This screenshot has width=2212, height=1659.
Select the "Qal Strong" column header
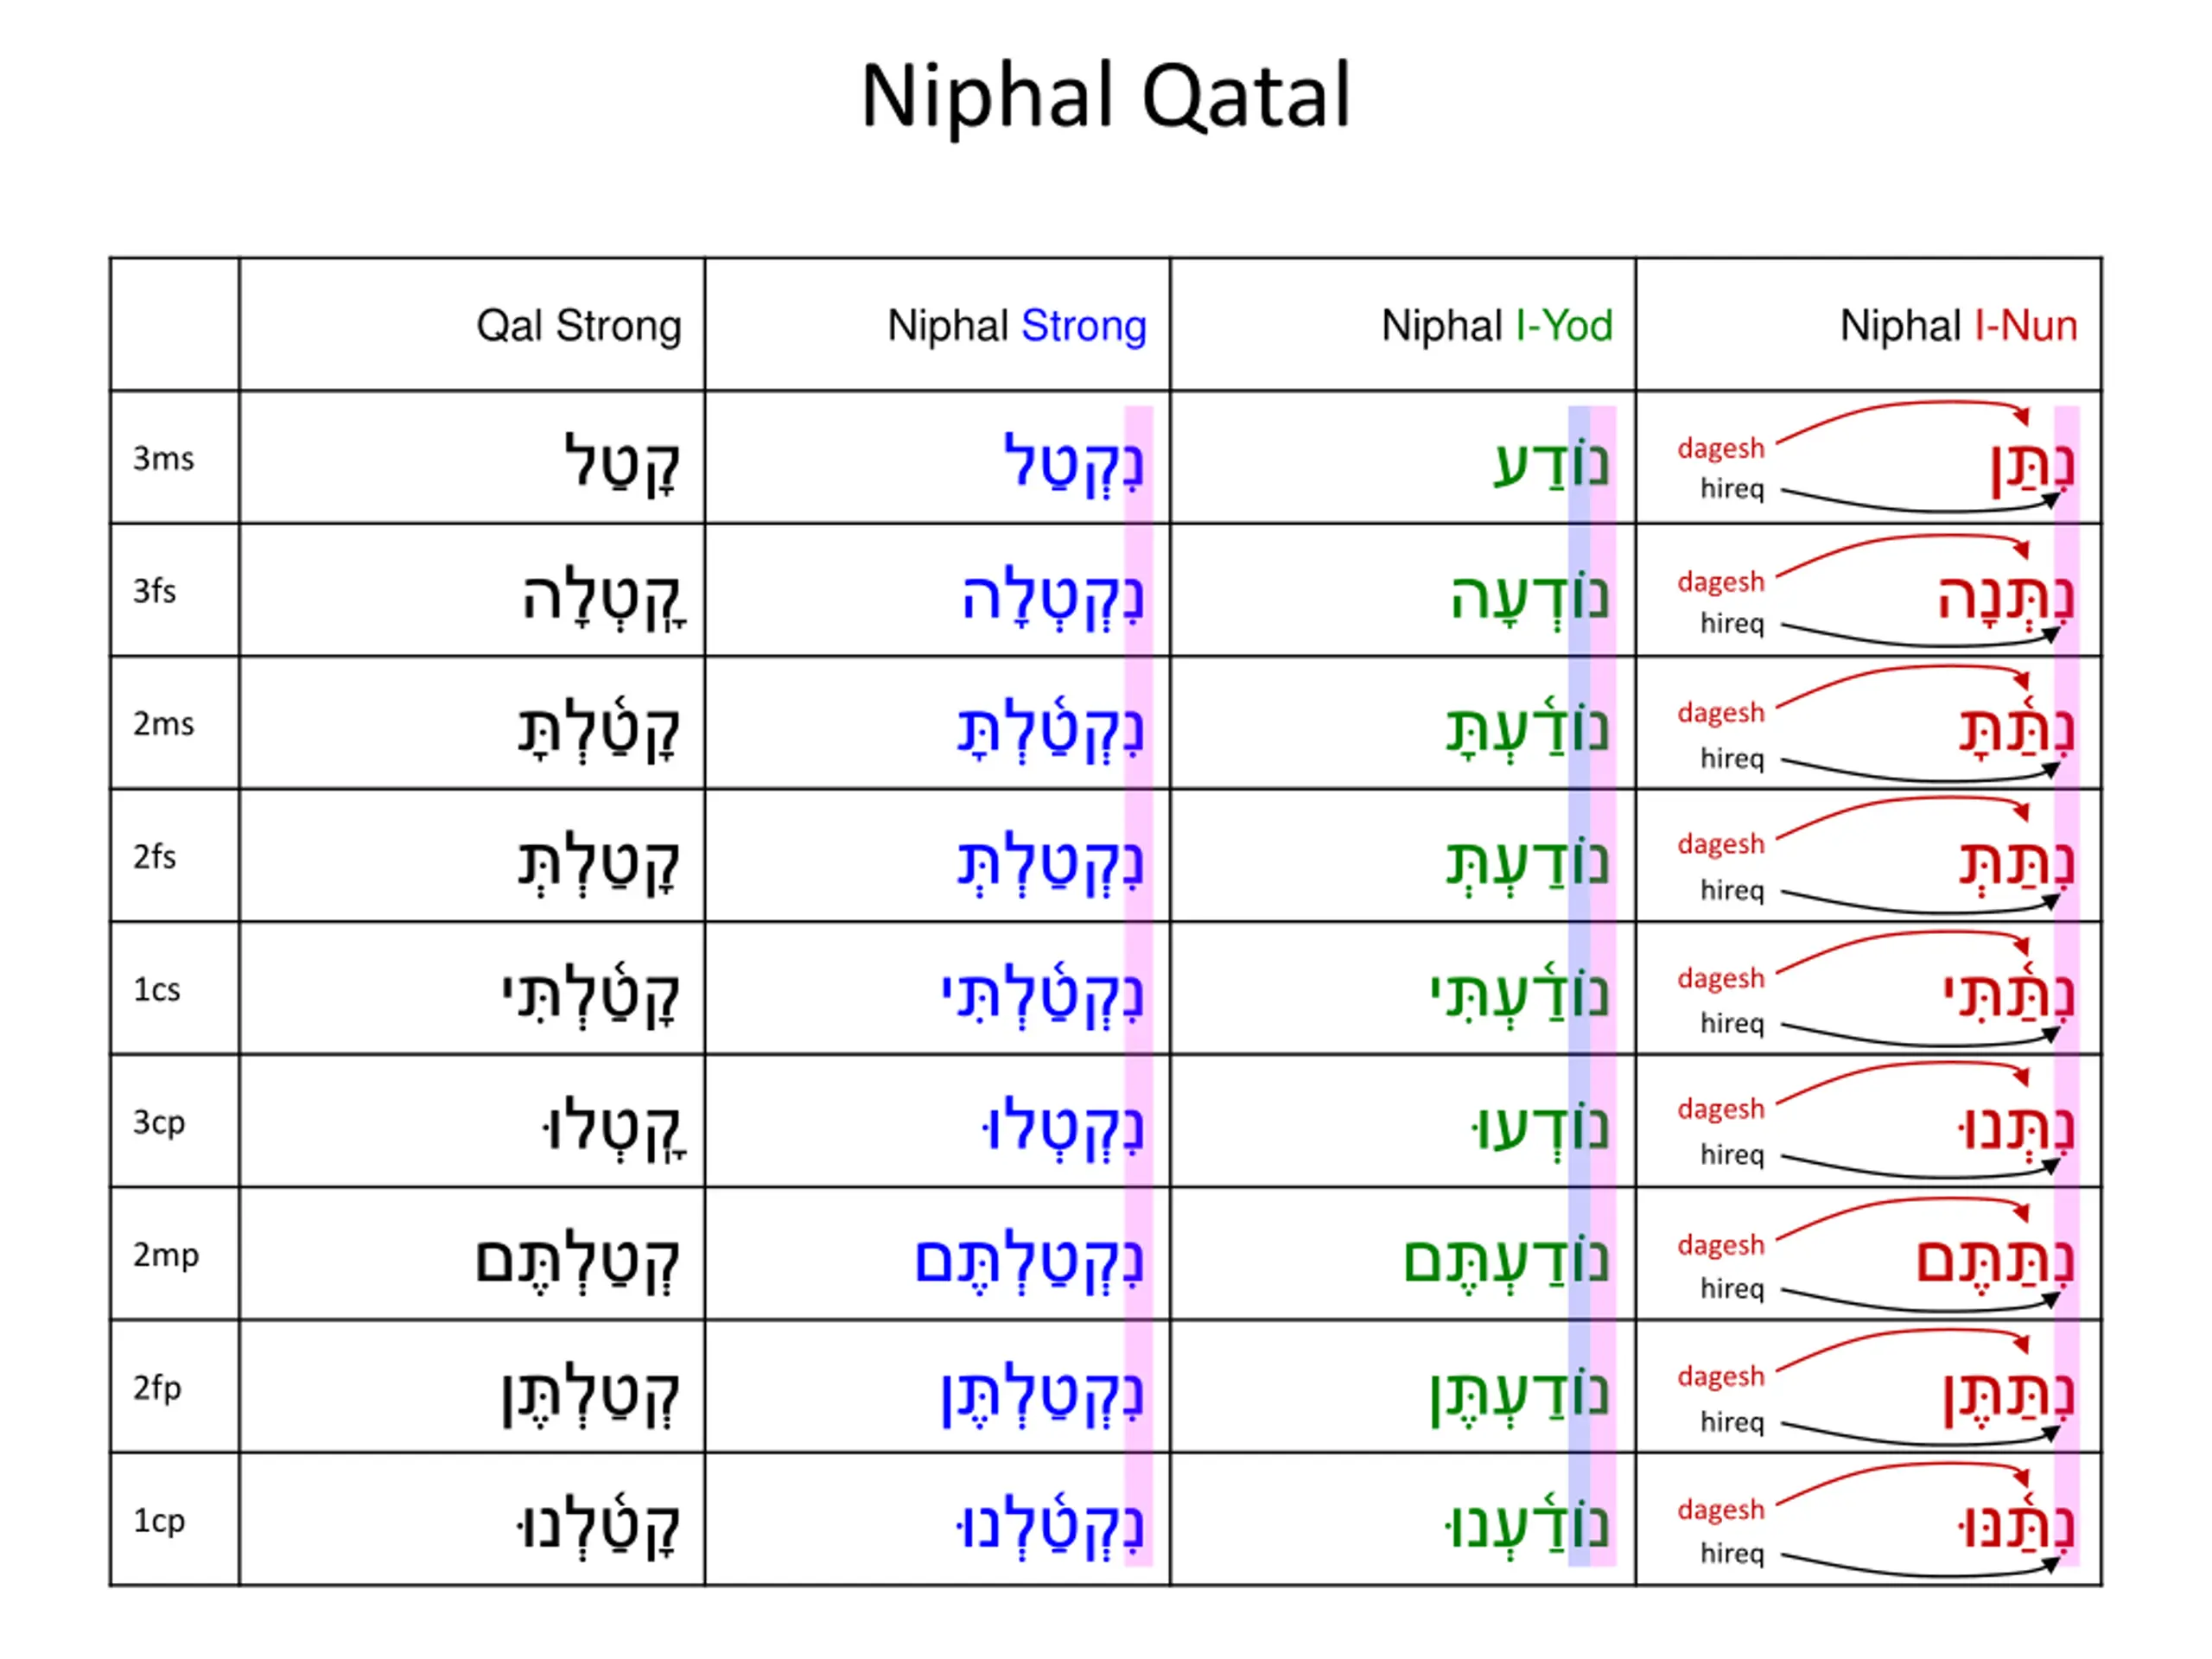pos(578,326)
